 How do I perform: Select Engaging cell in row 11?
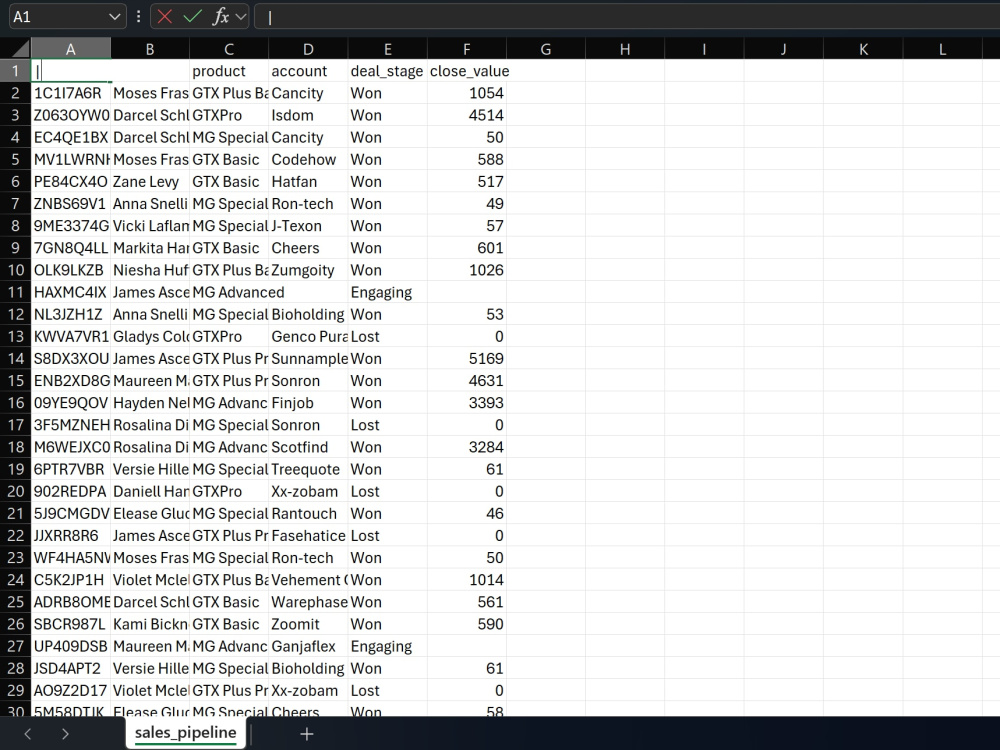pos(387,292)
